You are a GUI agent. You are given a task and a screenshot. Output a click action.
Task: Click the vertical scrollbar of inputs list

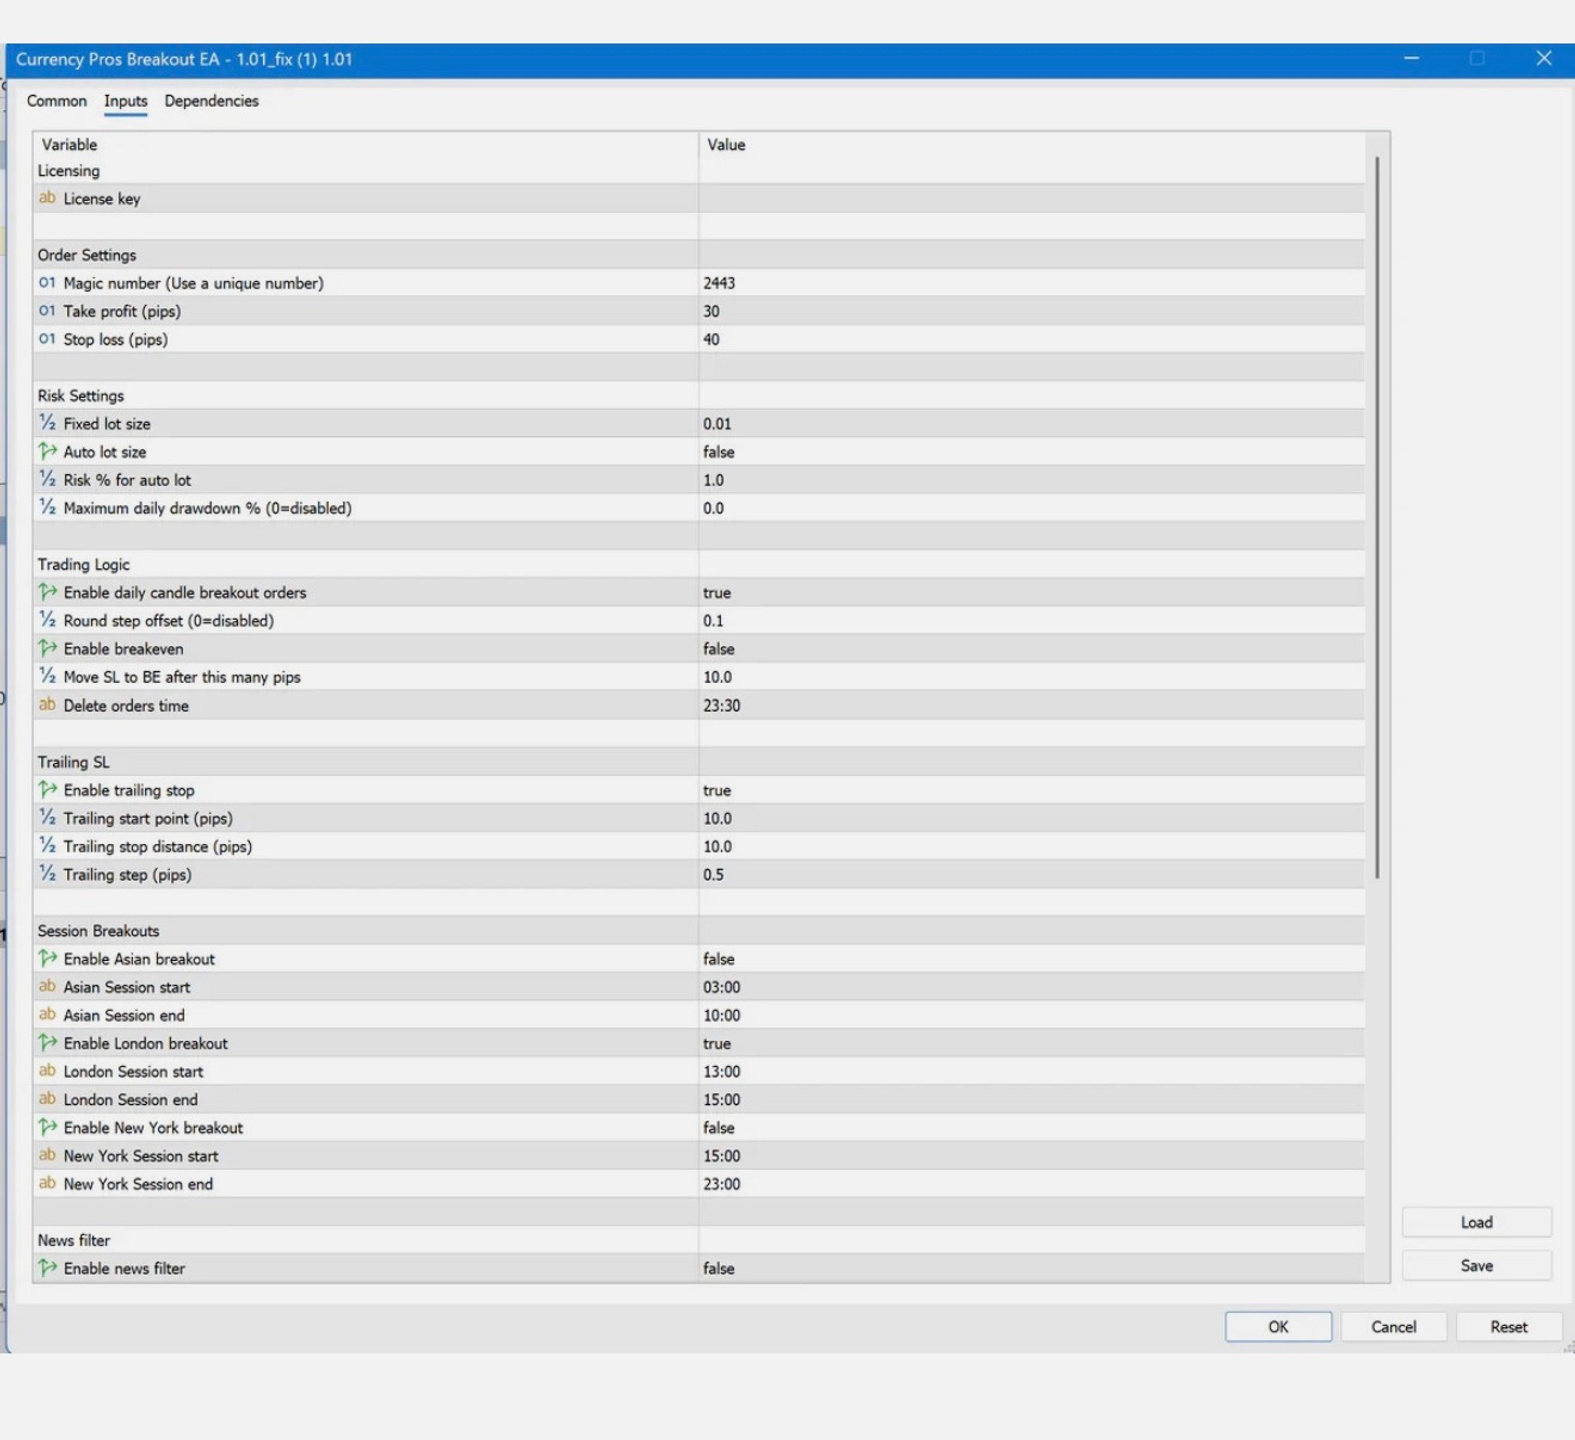coord(1377,518)
